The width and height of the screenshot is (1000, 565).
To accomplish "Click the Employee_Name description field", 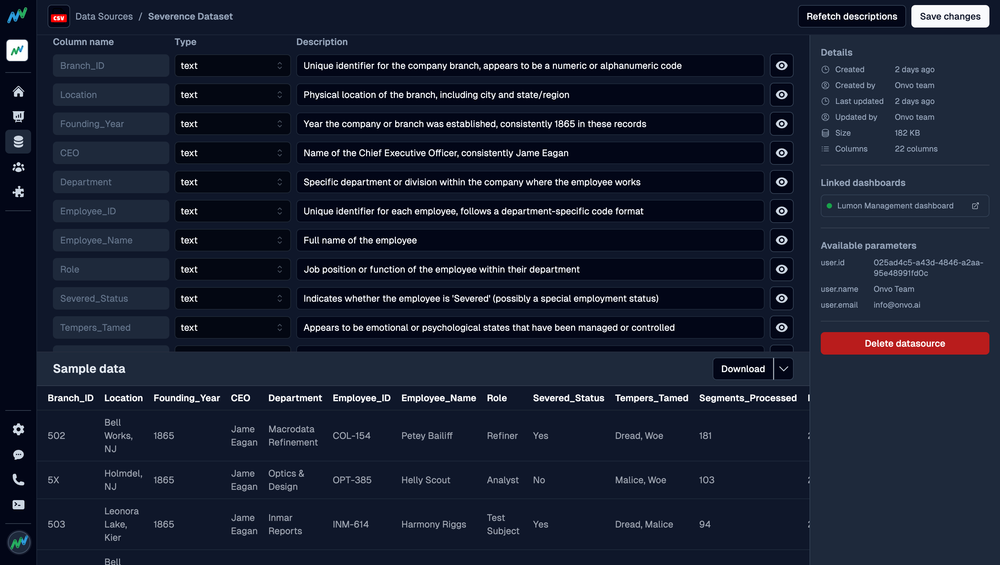I will coord(530,240).
